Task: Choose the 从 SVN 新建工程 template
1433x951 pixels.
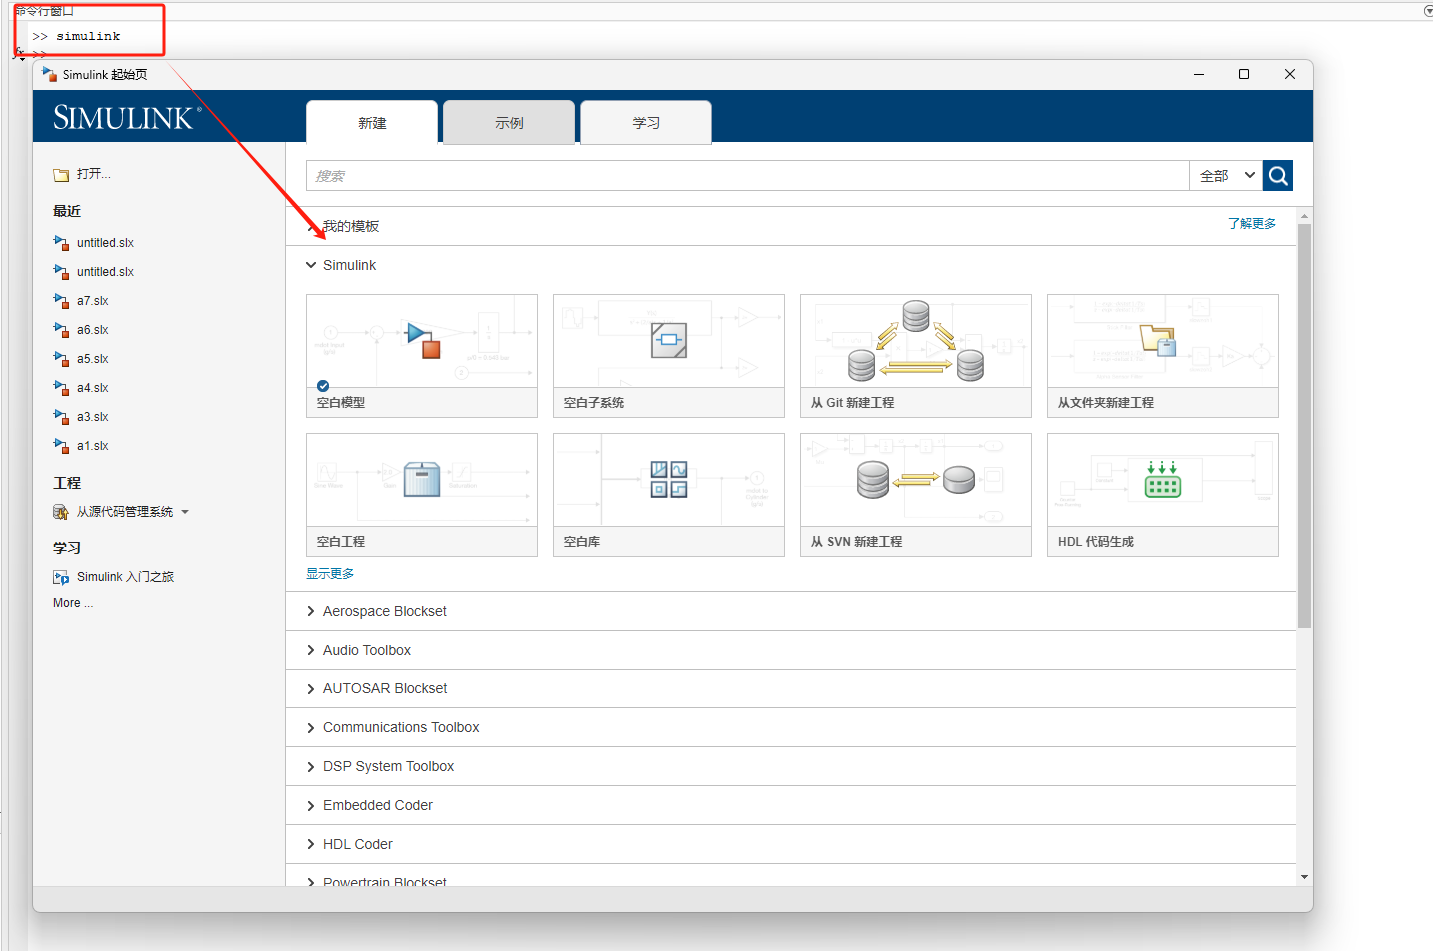Action: (x=915, y=495)
